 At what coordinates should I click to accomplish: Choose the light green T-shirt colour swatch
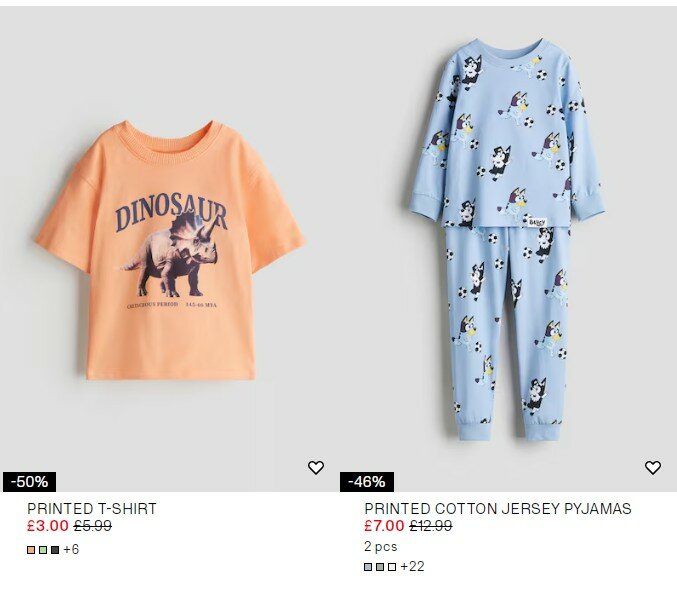point(43,550)
